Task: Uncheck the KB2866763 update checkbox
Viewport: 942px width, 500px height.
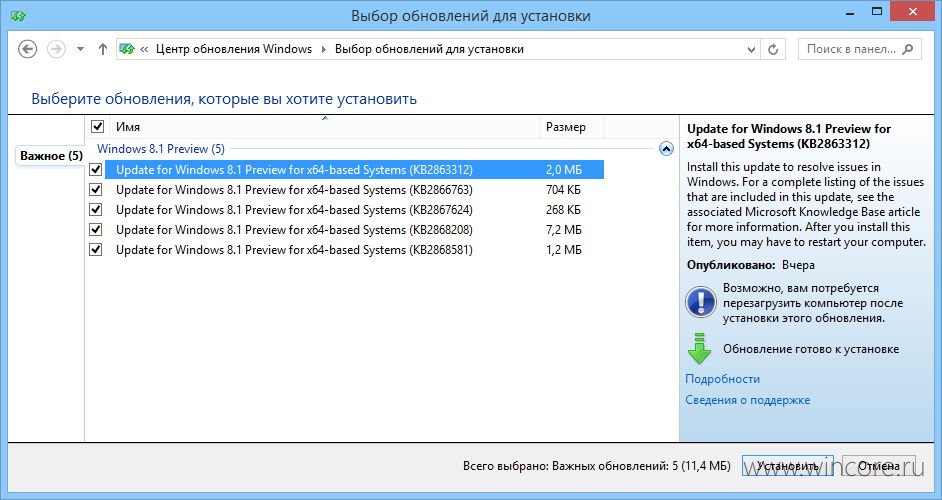Action: [x=96, y=189]
